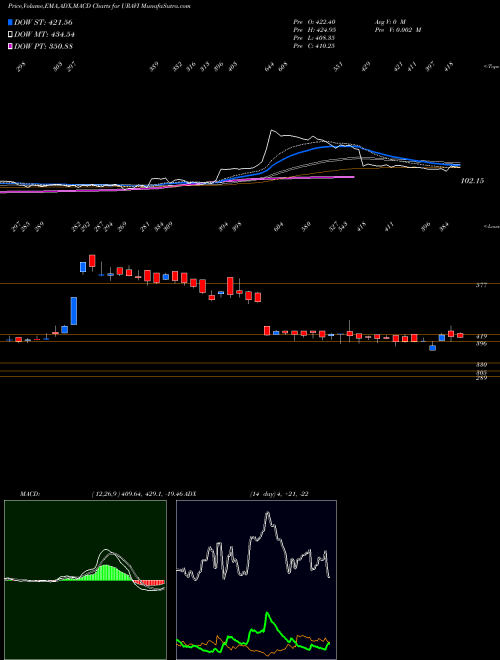This screenshot has height=660, width=500.
Task: Click the MACD heading label
Action: [x=30, y=494]
